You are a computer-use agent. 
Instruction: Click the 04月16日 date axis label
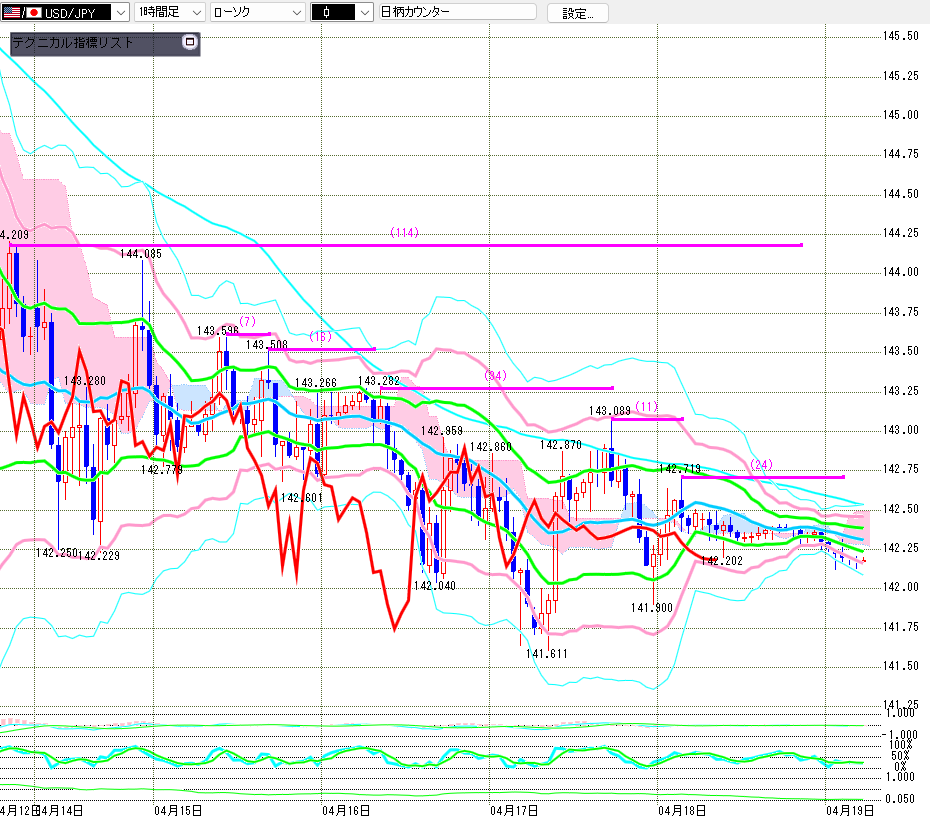(346, 811)
